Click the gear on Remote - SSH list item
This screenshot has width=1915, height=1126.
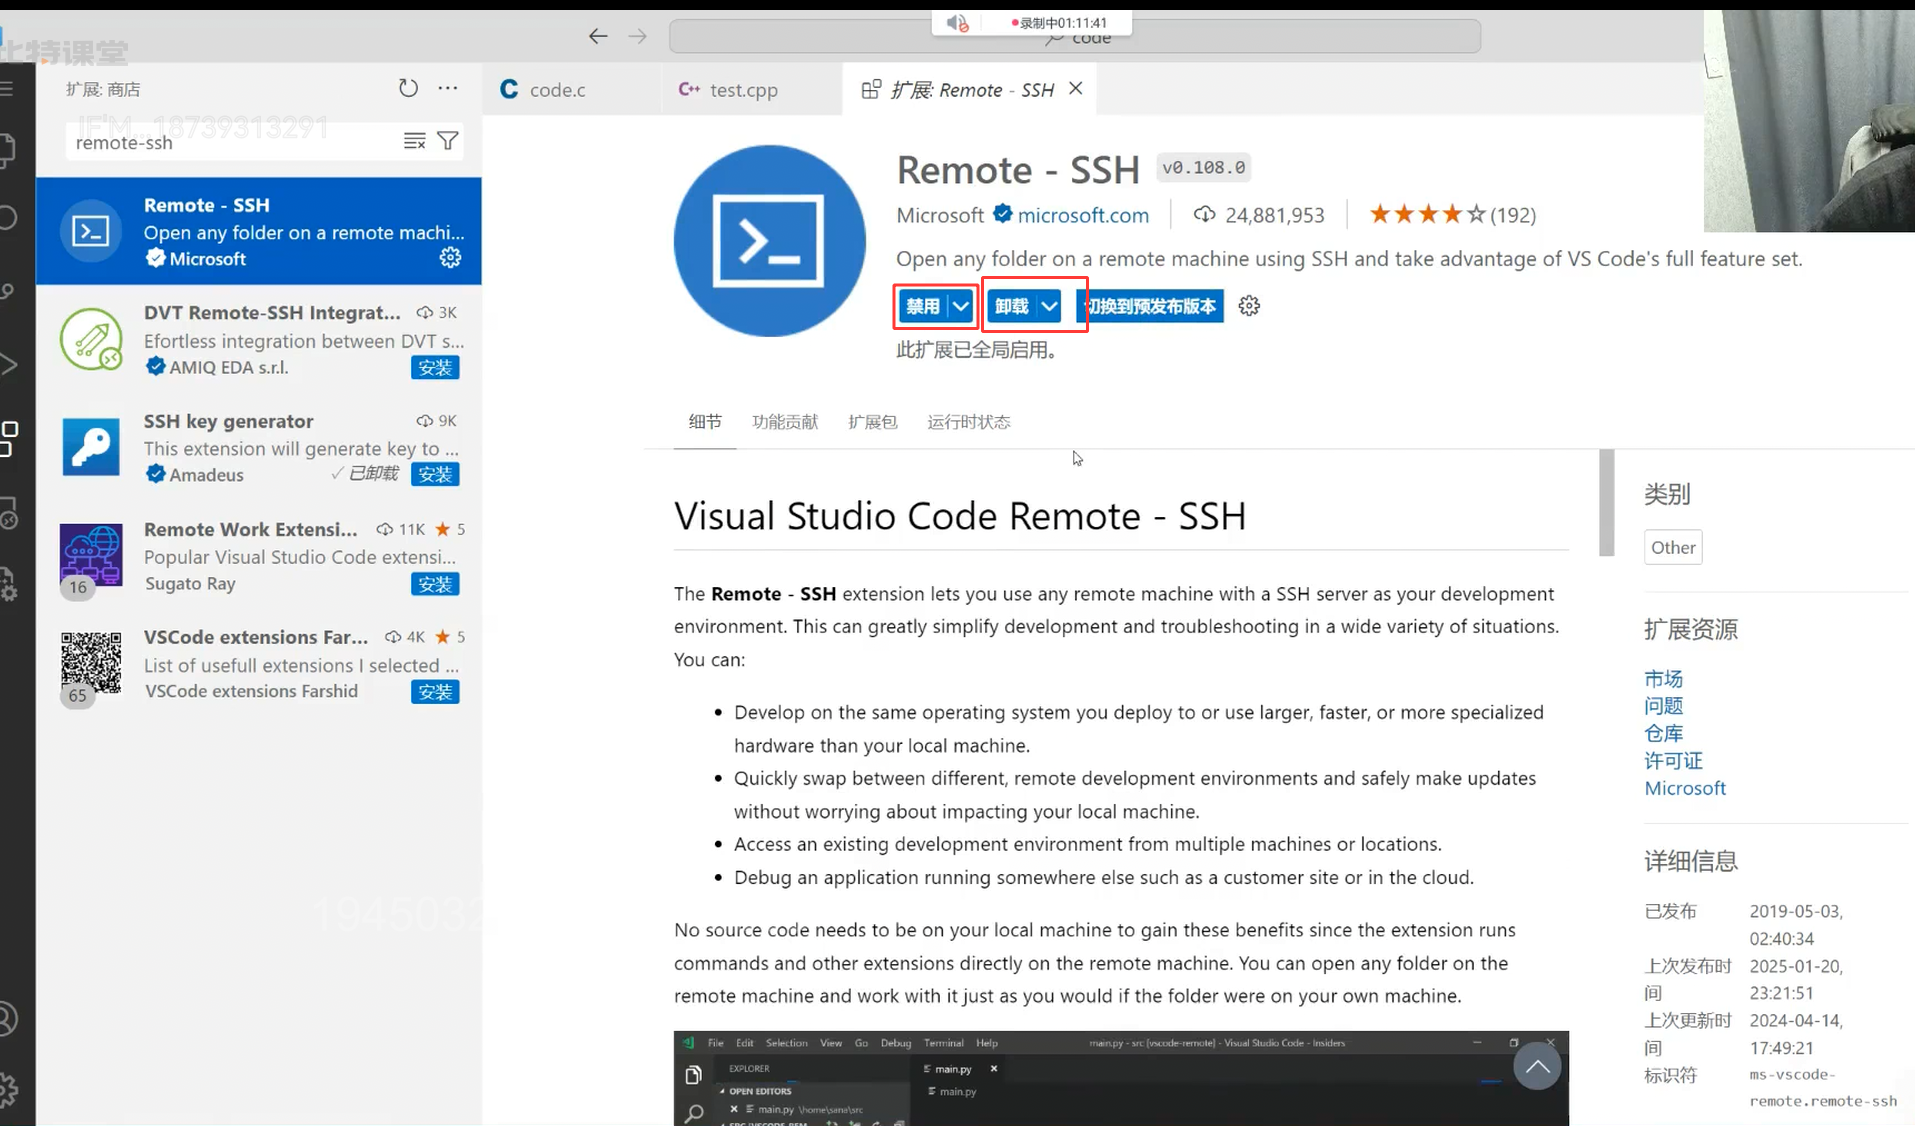pos(450,258)
